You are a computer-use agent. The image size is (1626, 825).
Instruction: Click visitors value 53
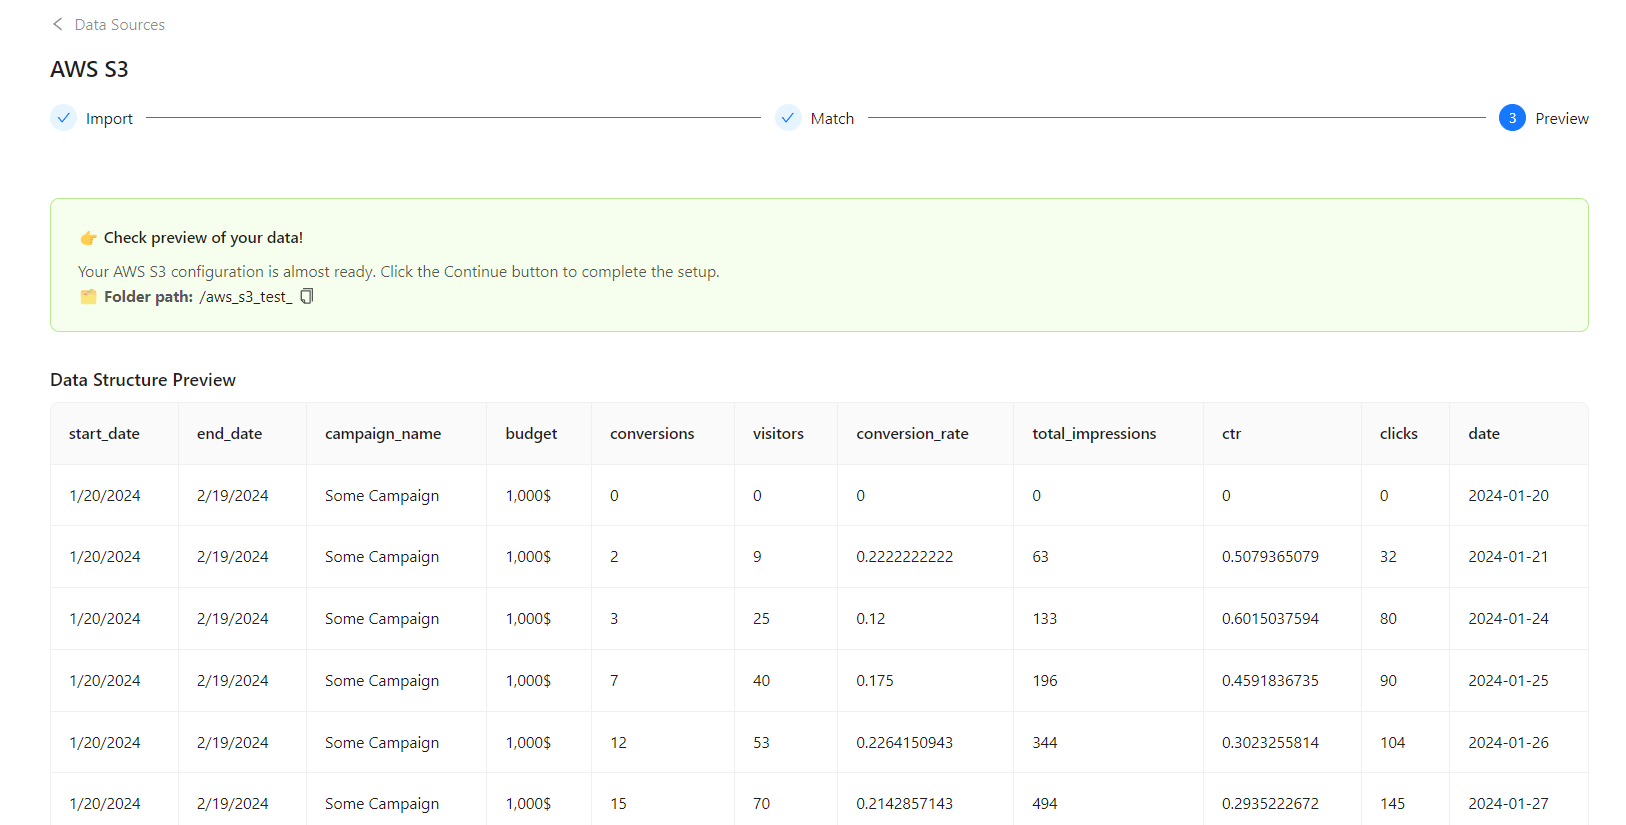tap(761, 743)
